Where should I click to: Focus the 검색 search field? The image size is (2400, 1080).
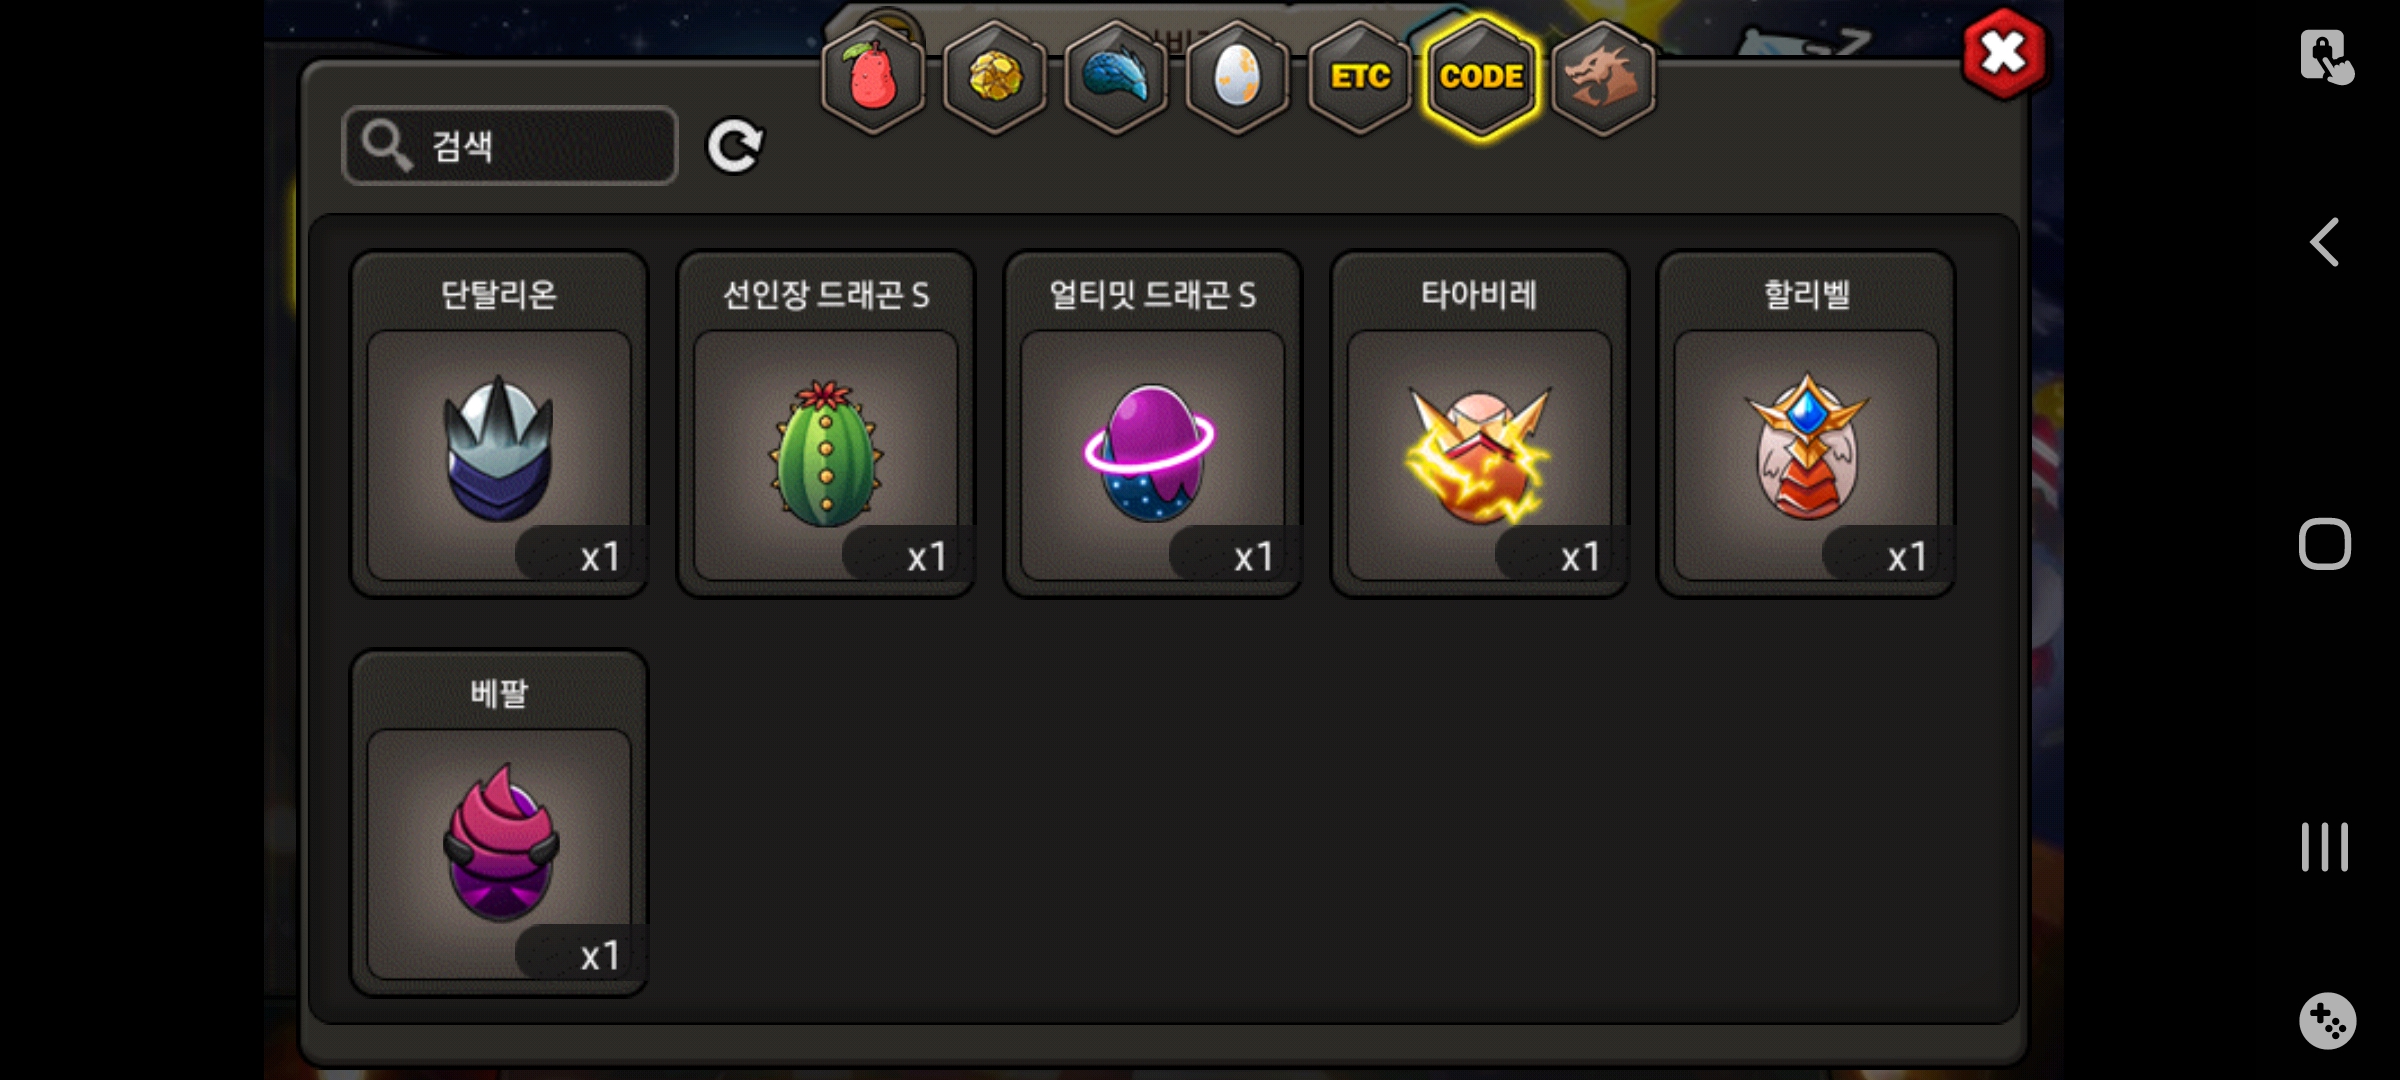(510, 146)
